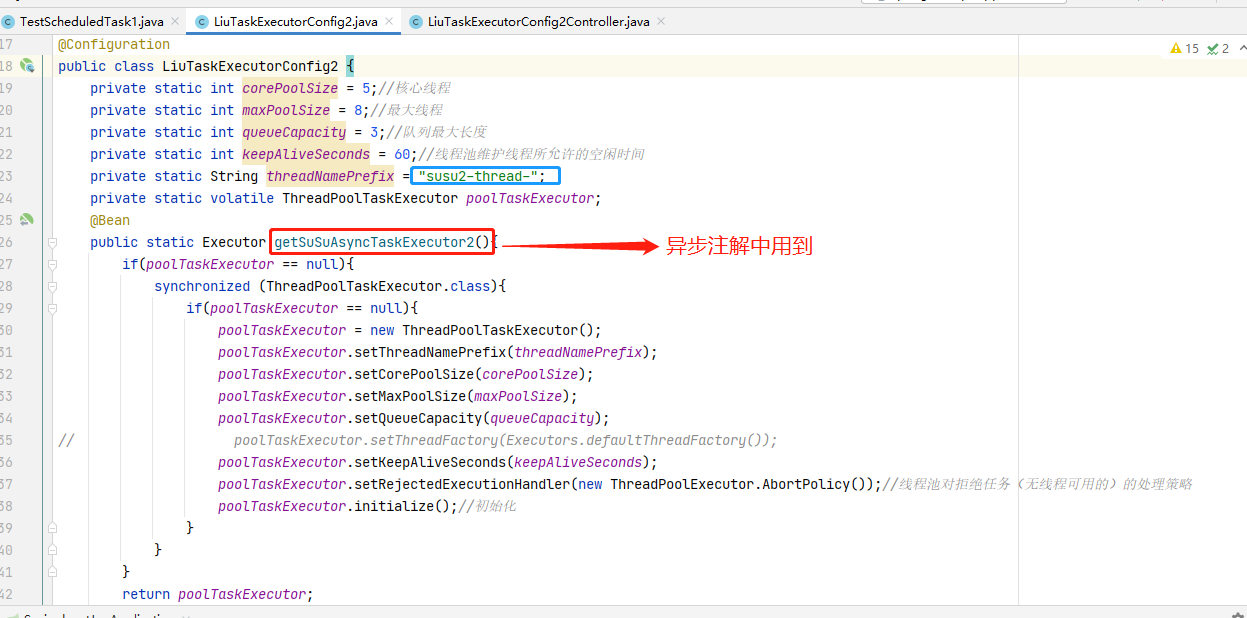Viewport: 1247px width, 618px height.
Task: Click the Spring bean icon beside the @Bean method
Action: coord(27,220)
